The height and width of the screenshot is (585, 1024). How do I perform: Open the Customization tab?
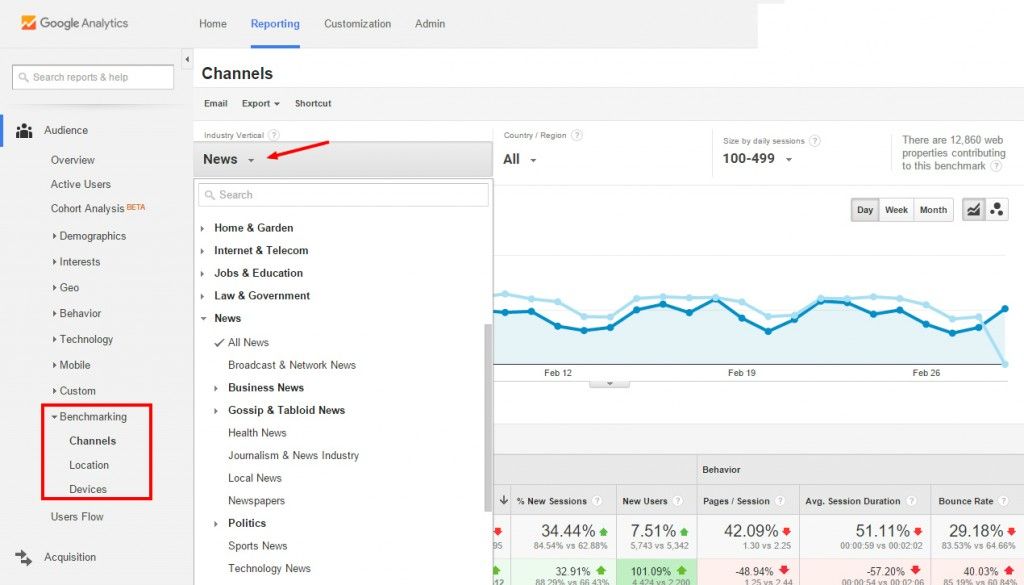357,24
